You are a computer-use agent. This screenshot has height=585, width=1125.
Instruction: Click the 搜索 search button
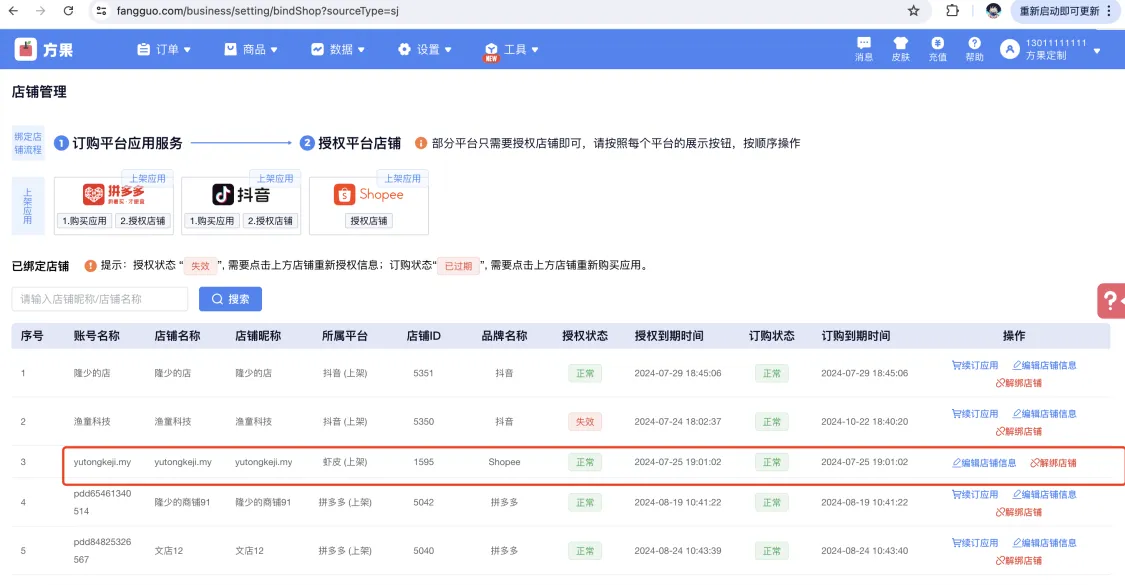[x=230, y=299]
